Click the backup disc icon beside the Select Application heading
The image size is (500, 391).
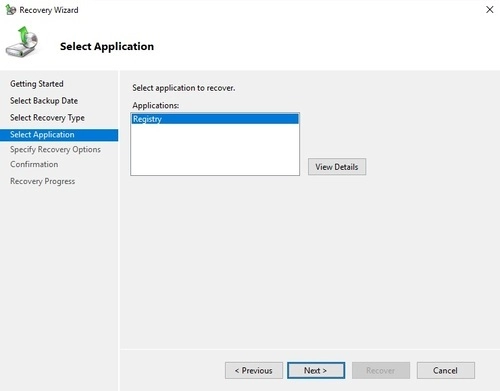click(22, 42)
